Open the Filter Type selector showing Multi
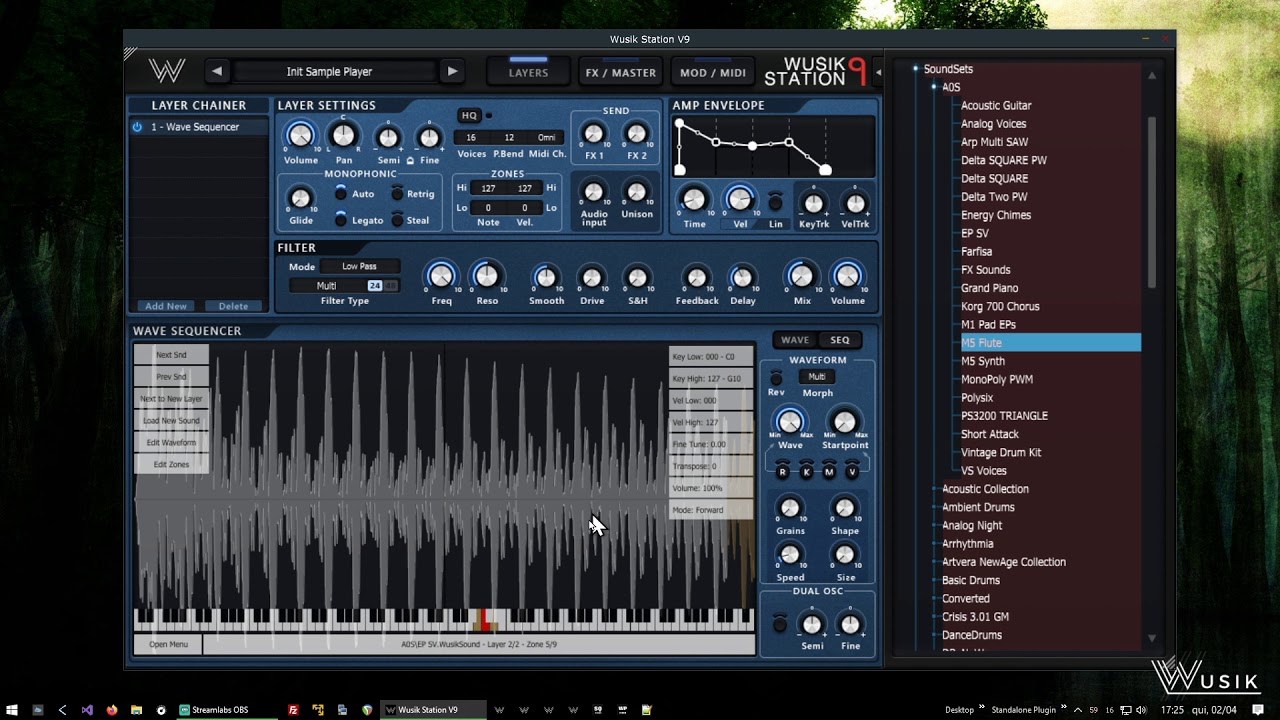1280x720 pixels. pos(327,286)
